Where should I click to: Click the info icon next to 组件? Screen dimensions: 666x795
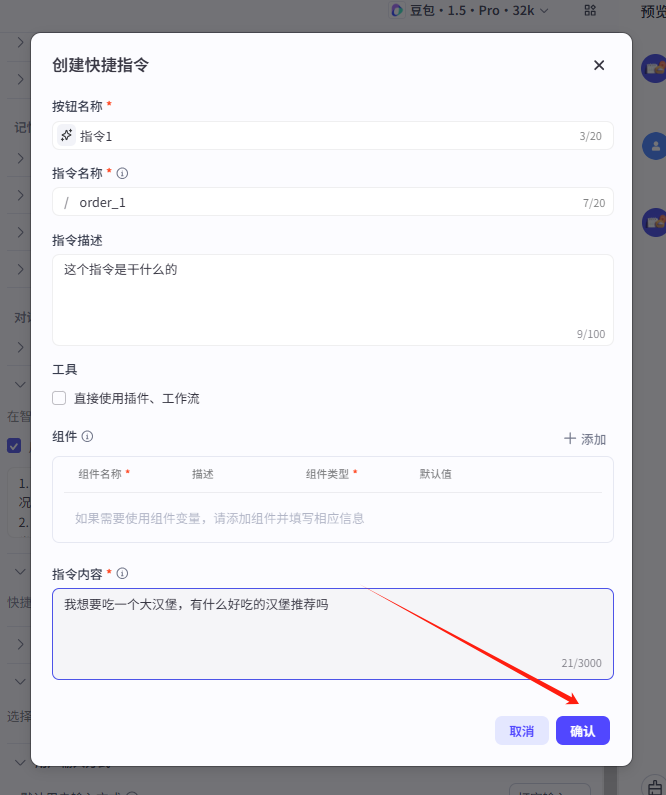tap(88, 437)
